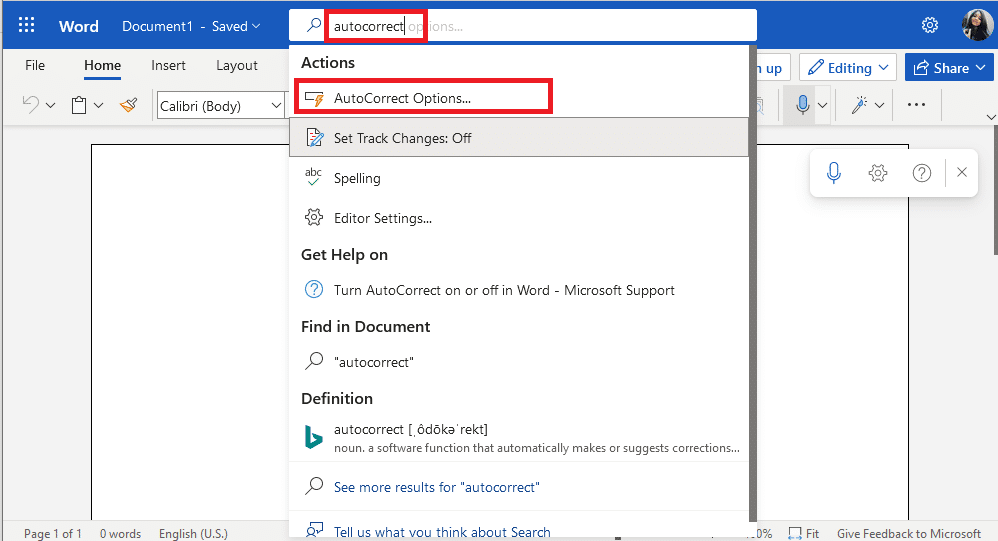Click the document vertical scrollbar
This screenshot has width=998, height=541.
point(995,191)
